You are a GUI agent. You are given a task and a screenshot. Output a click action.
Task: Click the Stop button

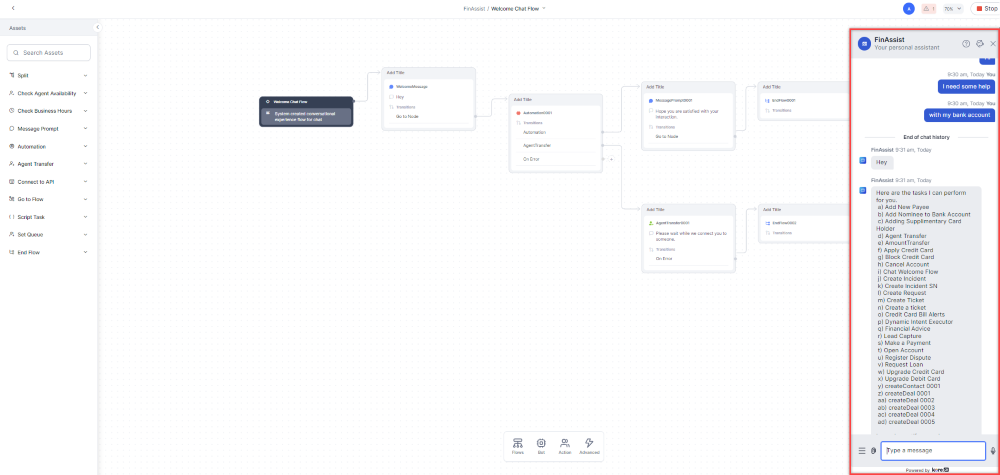pyautogui.click(x=985, y=8)
